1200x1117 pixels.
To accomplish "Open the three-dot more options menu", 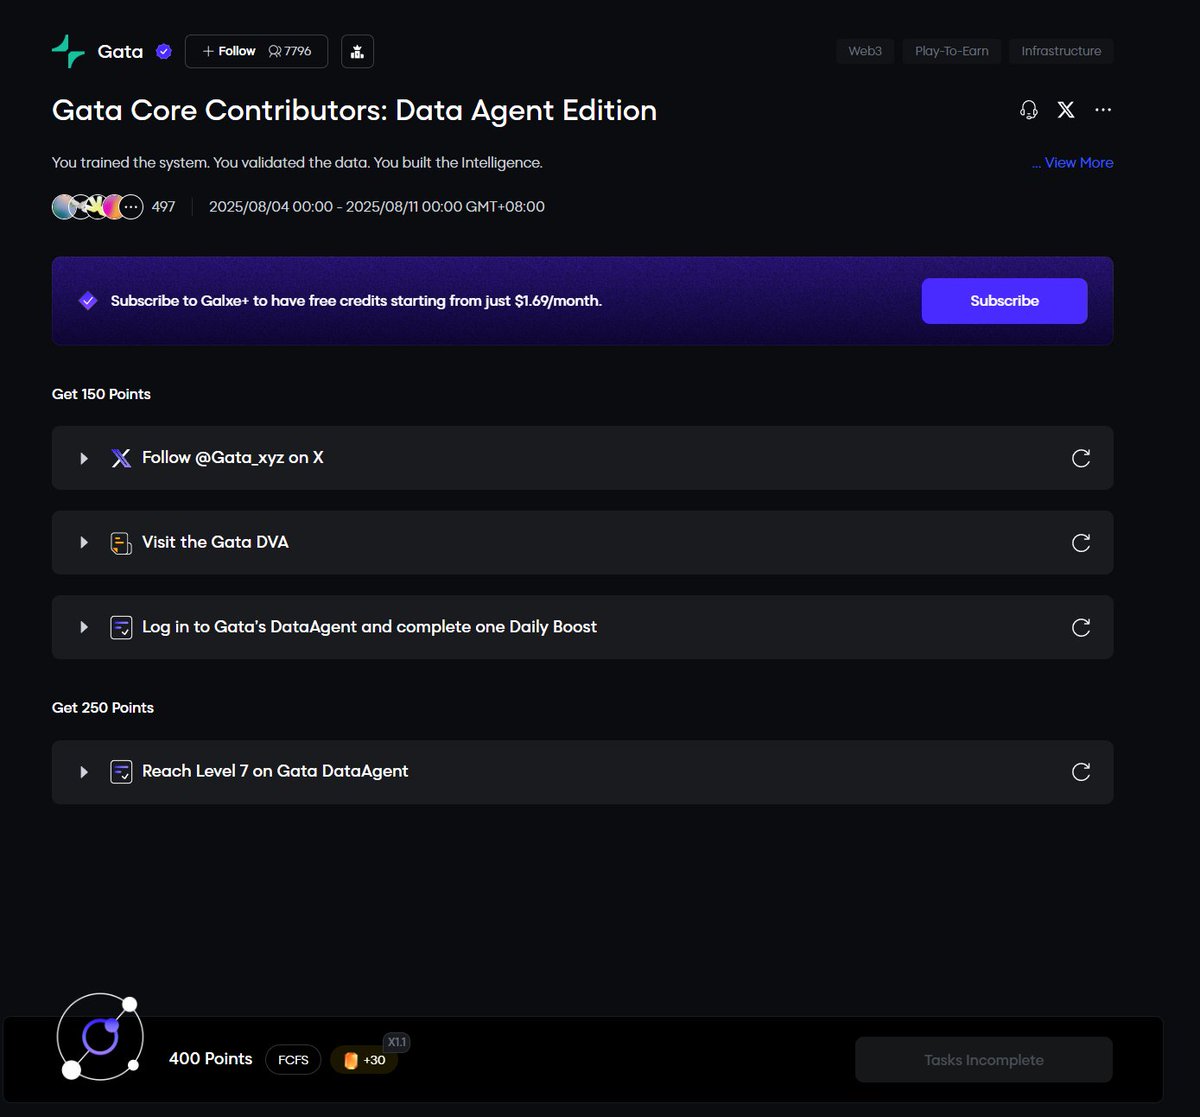I will pyautogui.click(x=1103, y=110).
